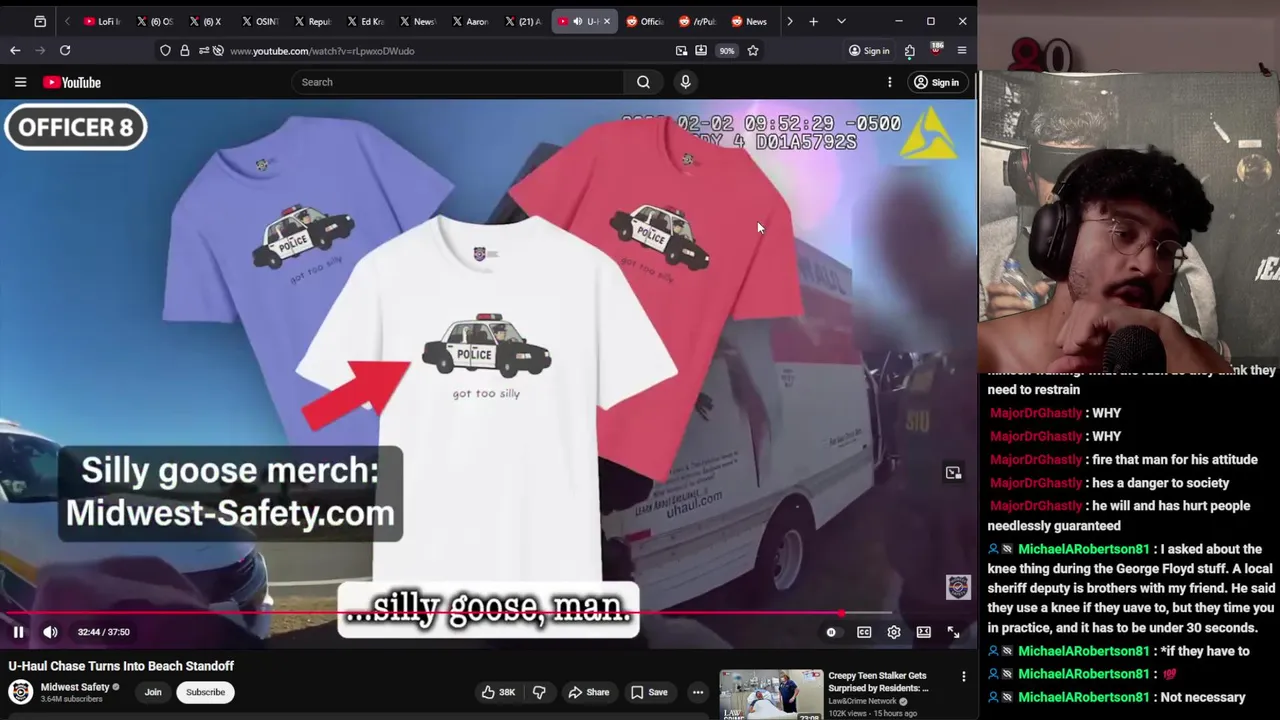
Task: Open YouTube hamburger guide menu
Action: click(x=20, y=82)
